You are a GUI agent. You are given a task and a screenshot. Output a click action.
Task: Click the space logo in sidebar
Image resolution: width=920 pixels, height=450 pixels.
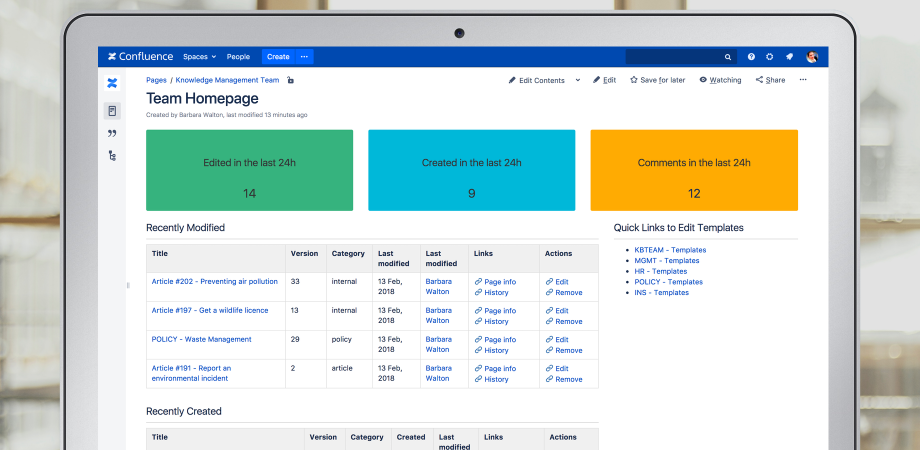112,83
